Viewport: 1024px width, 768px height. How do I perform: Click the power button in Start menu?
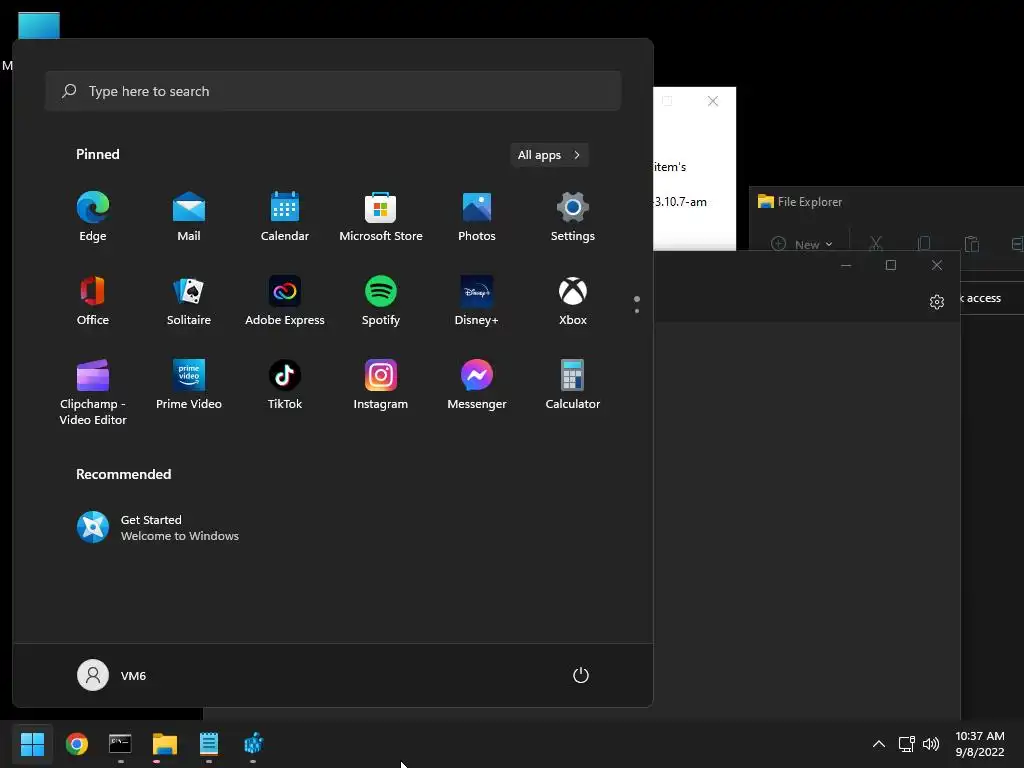click(581, 675)
